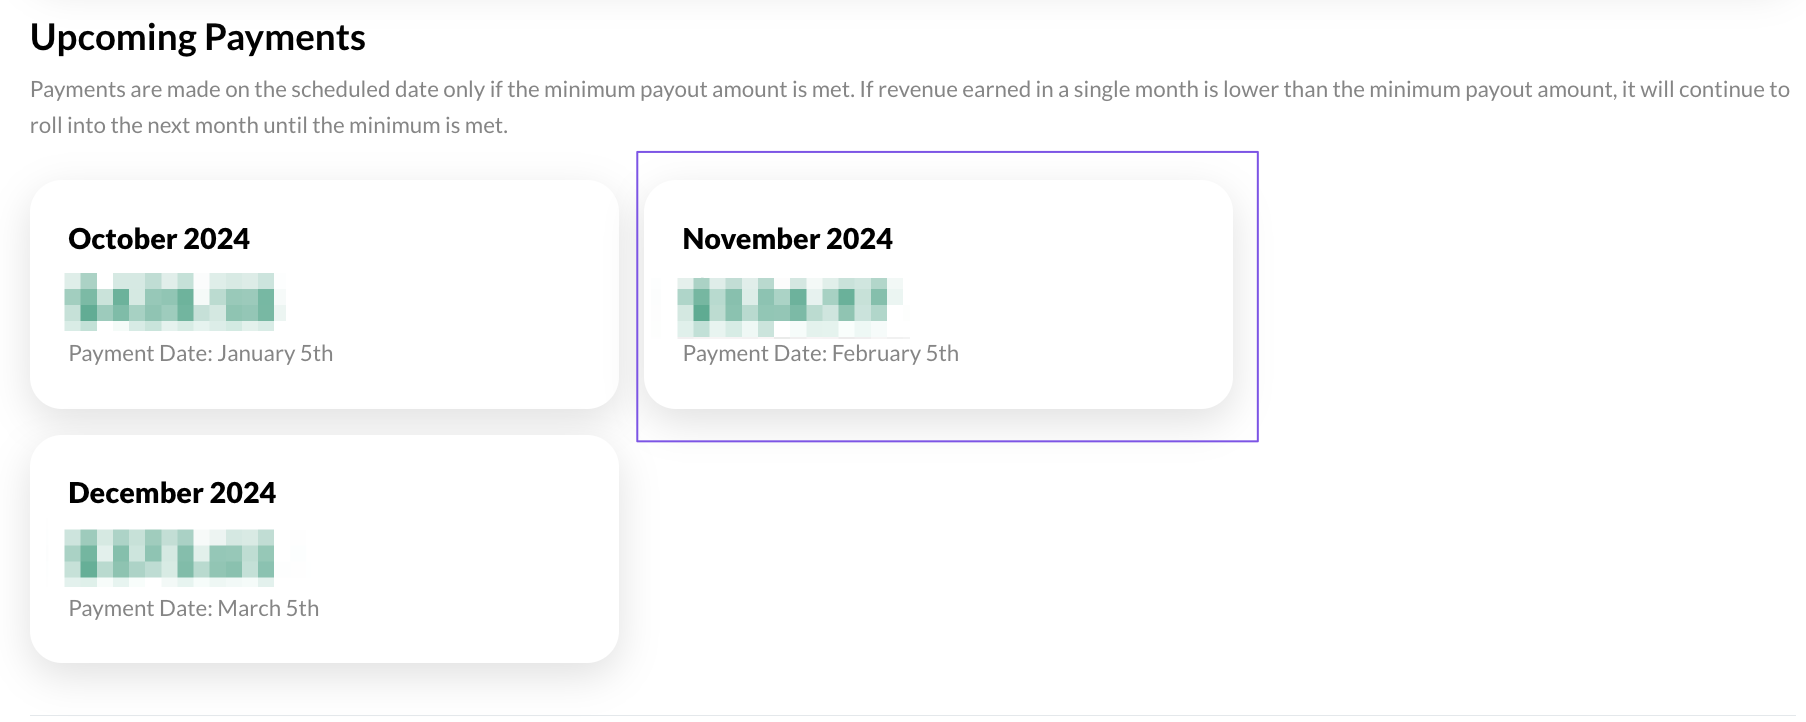
Task: Click the blurred amount under December 2024
Action: [x=170, y=556]
